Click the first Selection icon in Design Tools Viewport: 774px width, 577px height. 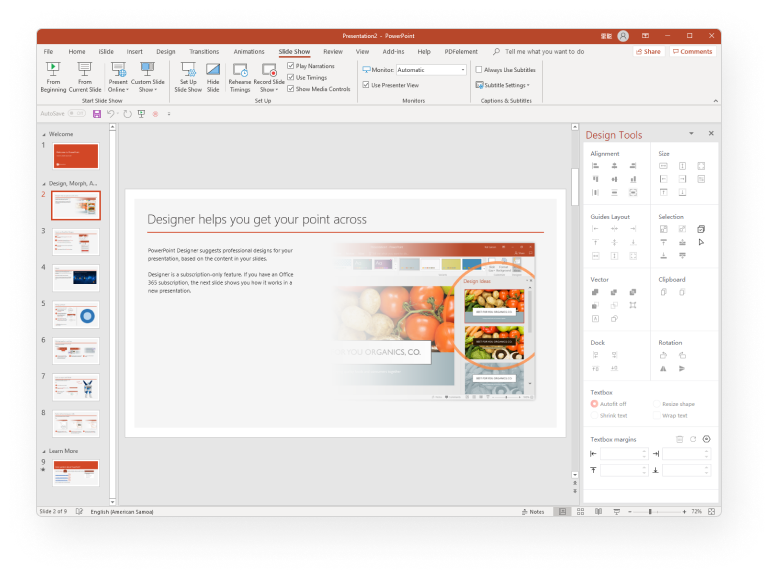663,229
